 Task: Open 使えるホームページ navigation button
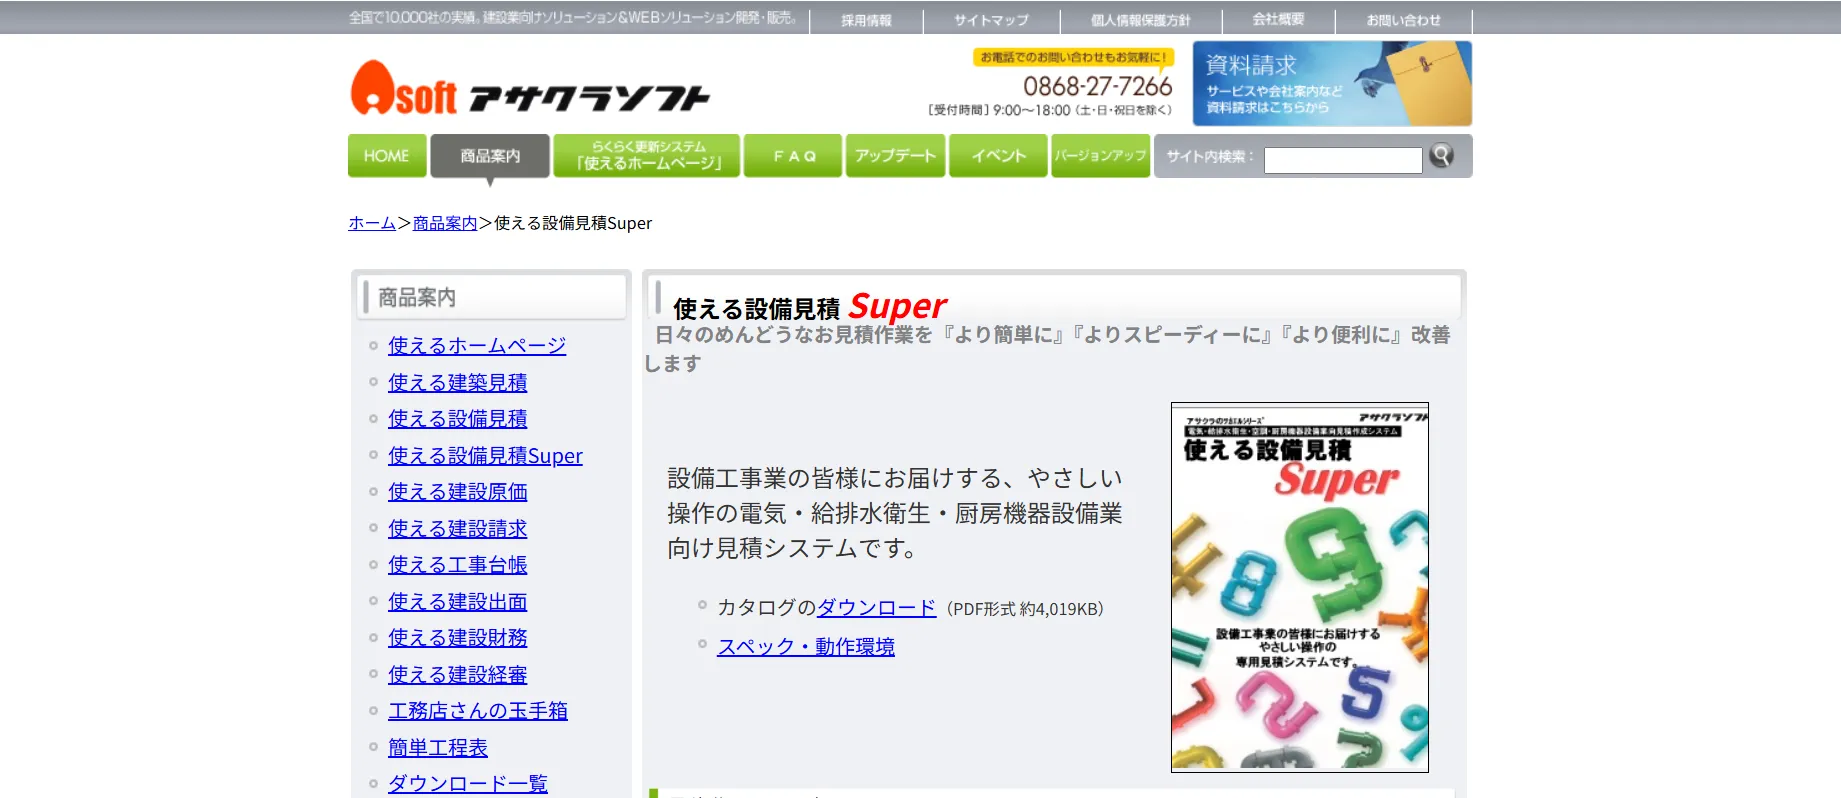(x=647, y=156)
